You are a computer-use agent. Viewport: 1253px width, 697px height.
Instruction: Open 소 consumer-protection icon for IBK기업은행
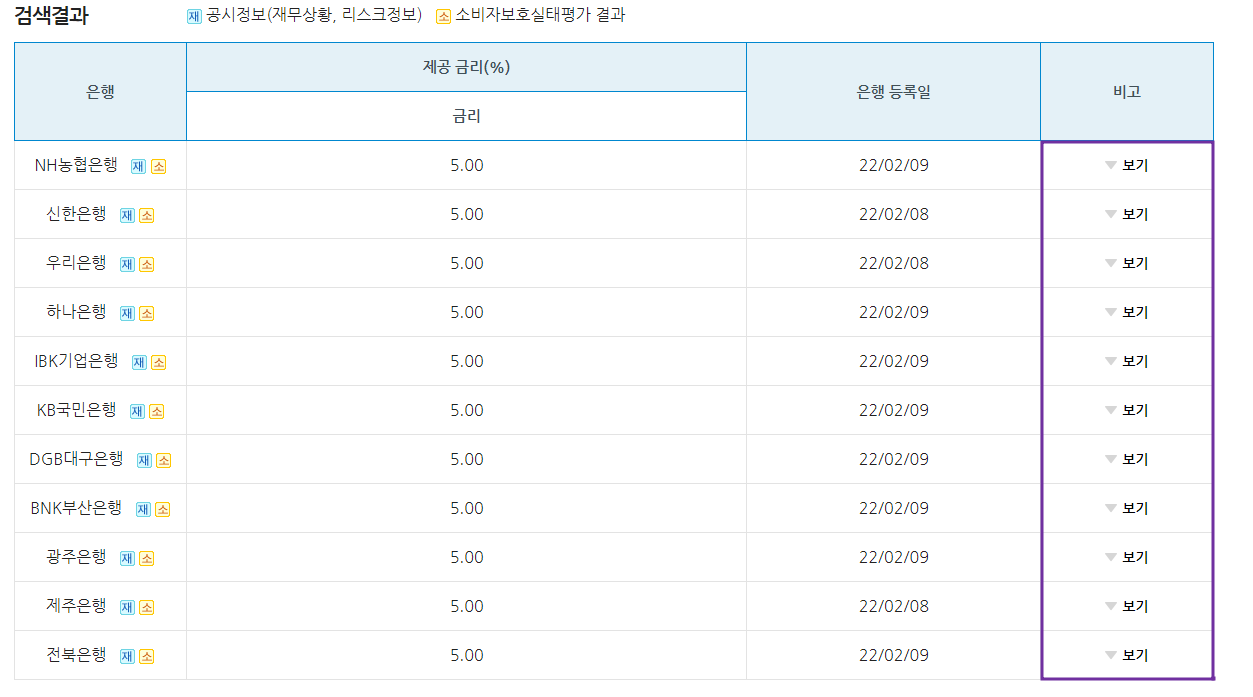point(158,362)
